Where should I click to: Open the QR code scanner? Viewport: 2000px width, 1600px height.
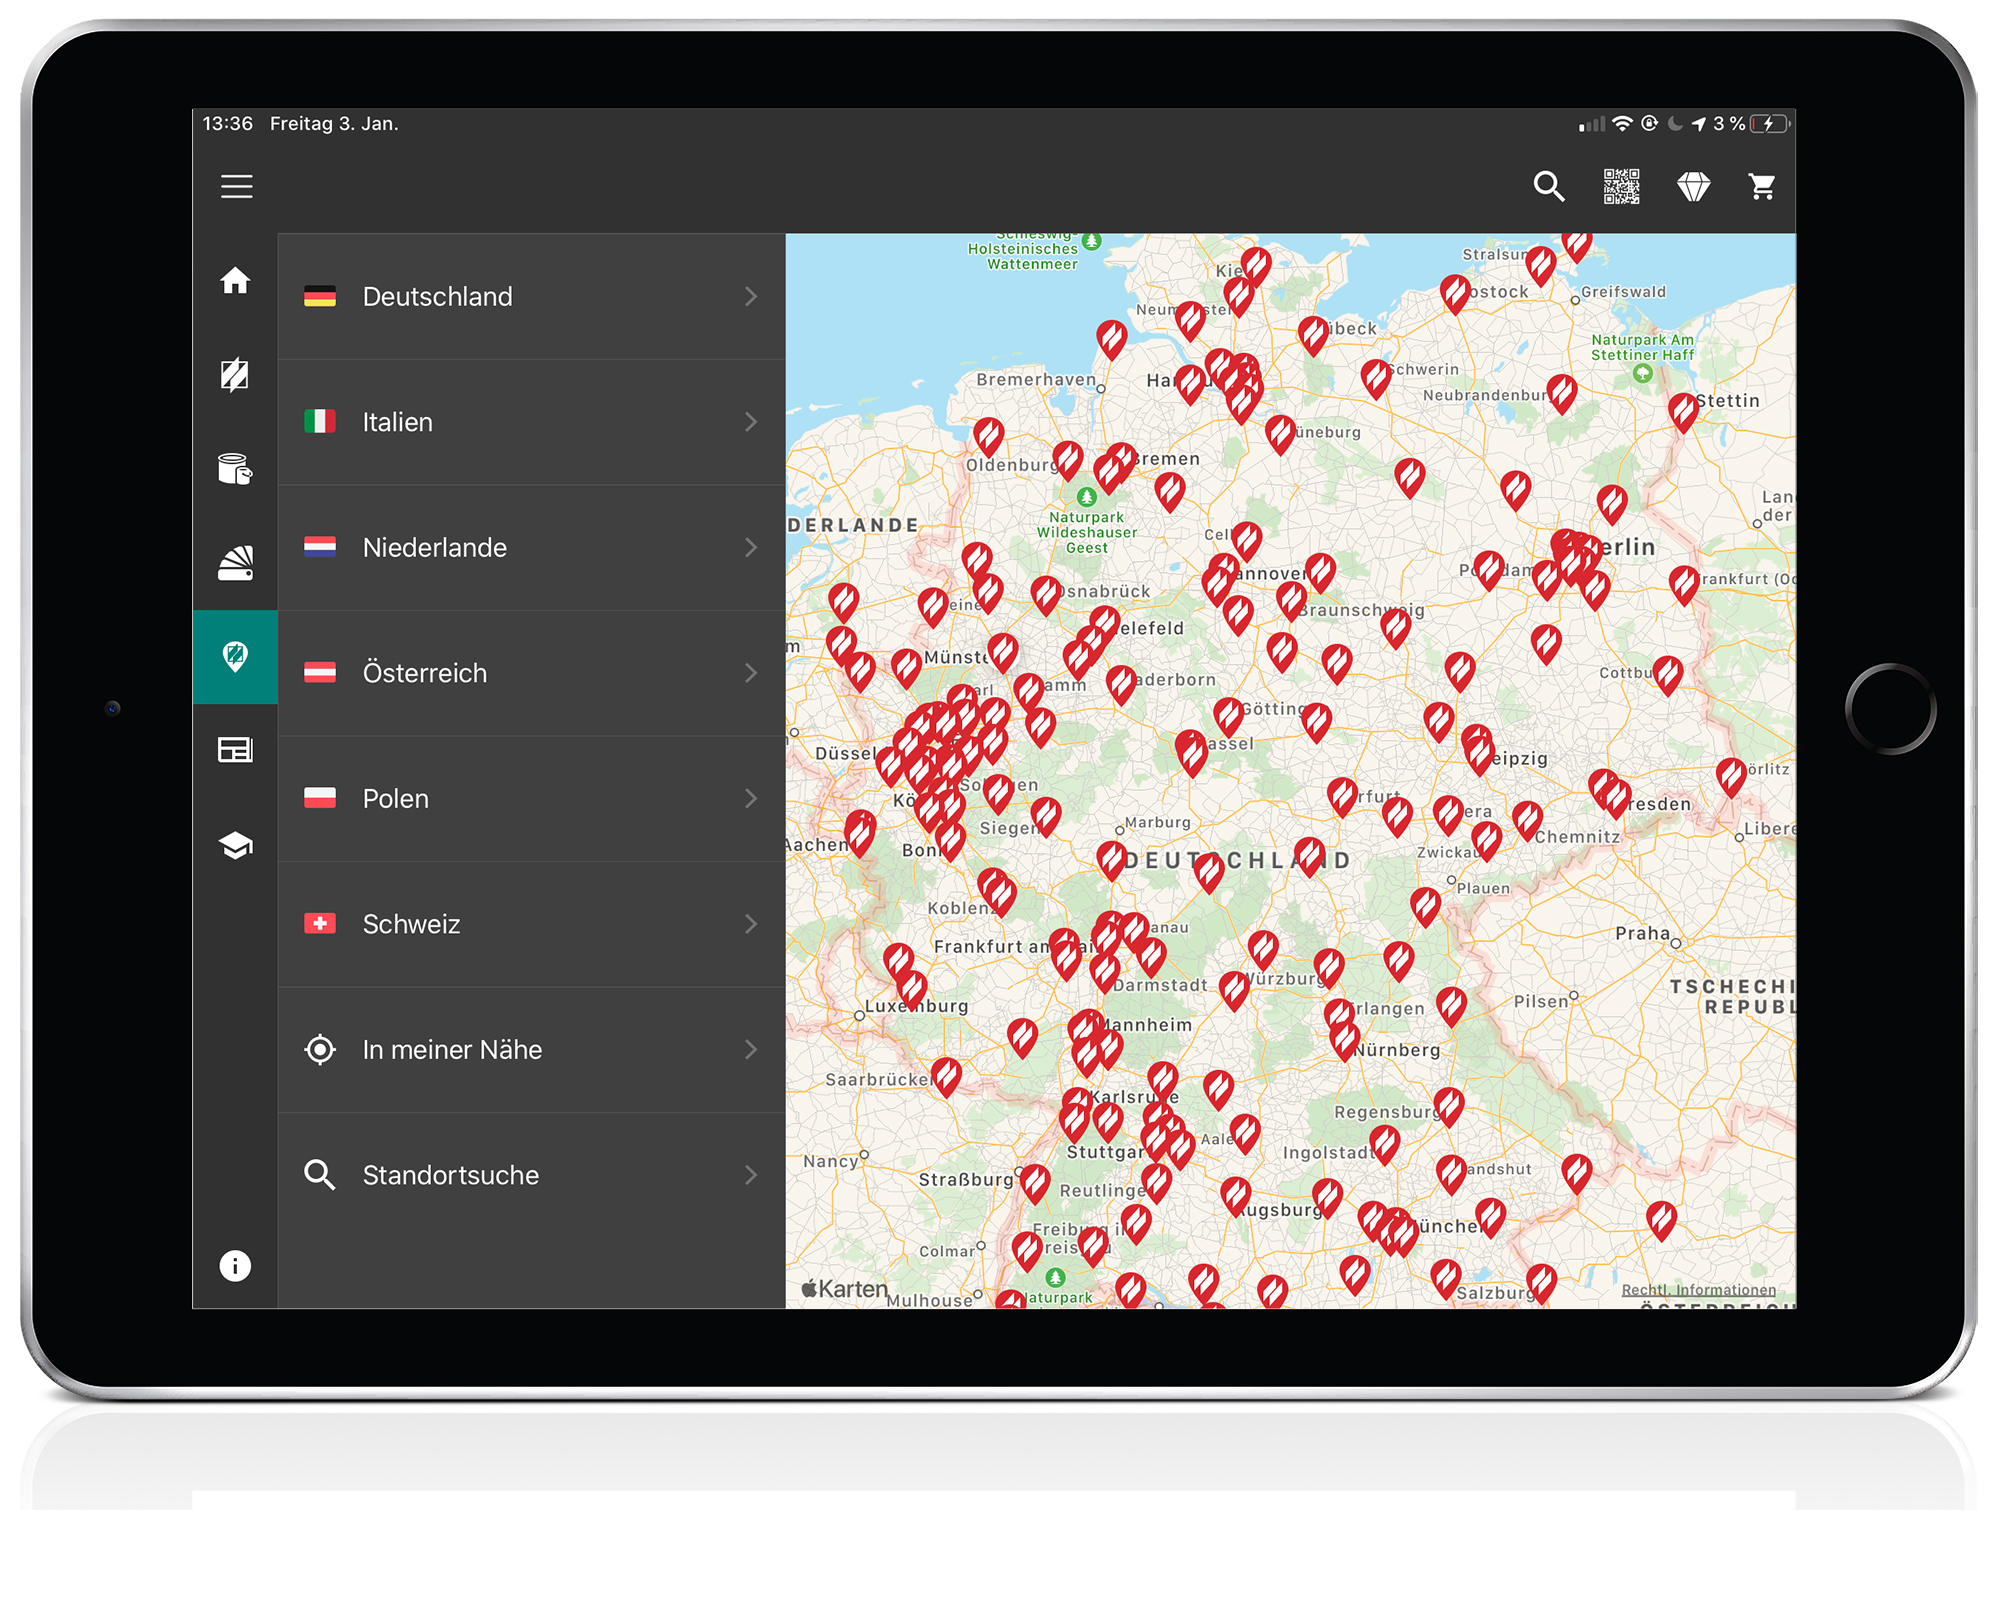[x=1621, y=186]
